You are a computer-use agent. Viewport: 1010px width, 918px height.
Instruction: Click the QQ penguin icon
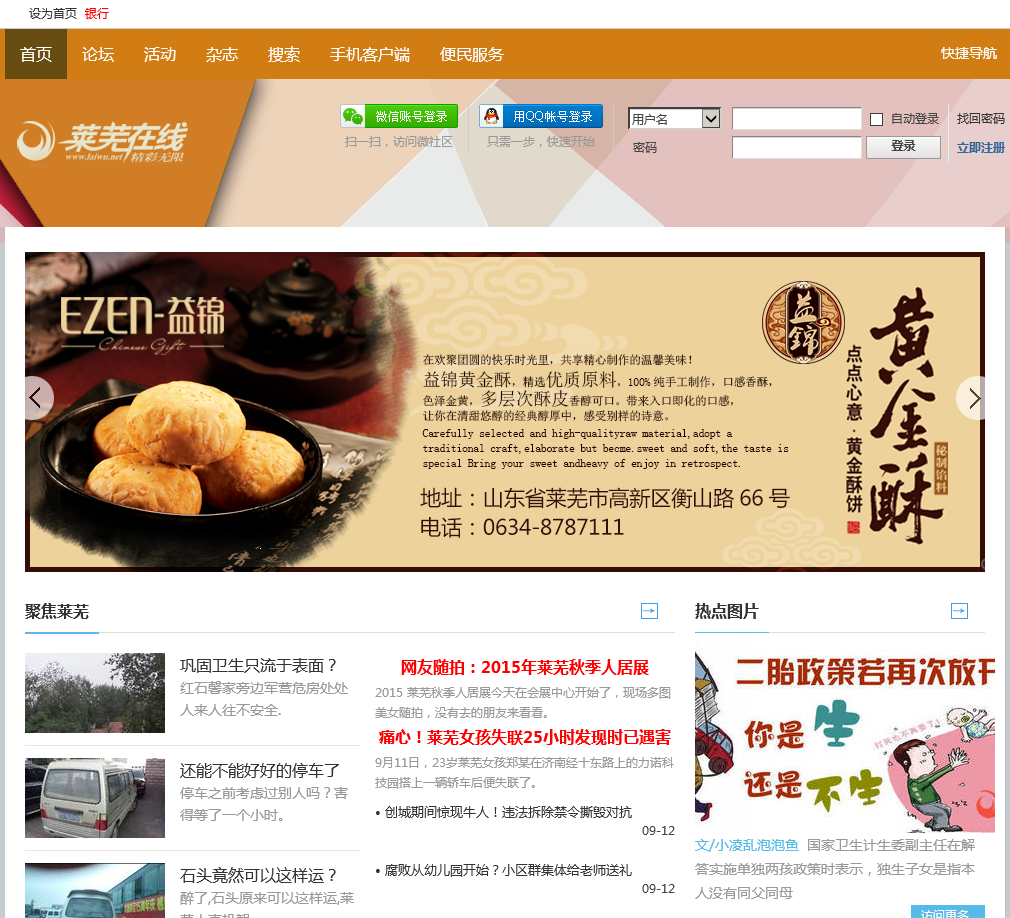(491, 116)
